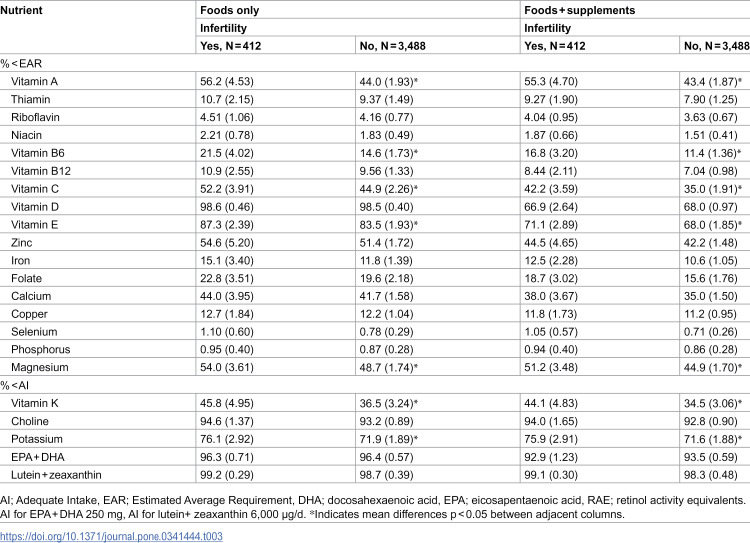The height and width of the screenshot is (543, 750).
Task: Select cell value 36.5 (3.24)*
Action: [x=389, y=403]
